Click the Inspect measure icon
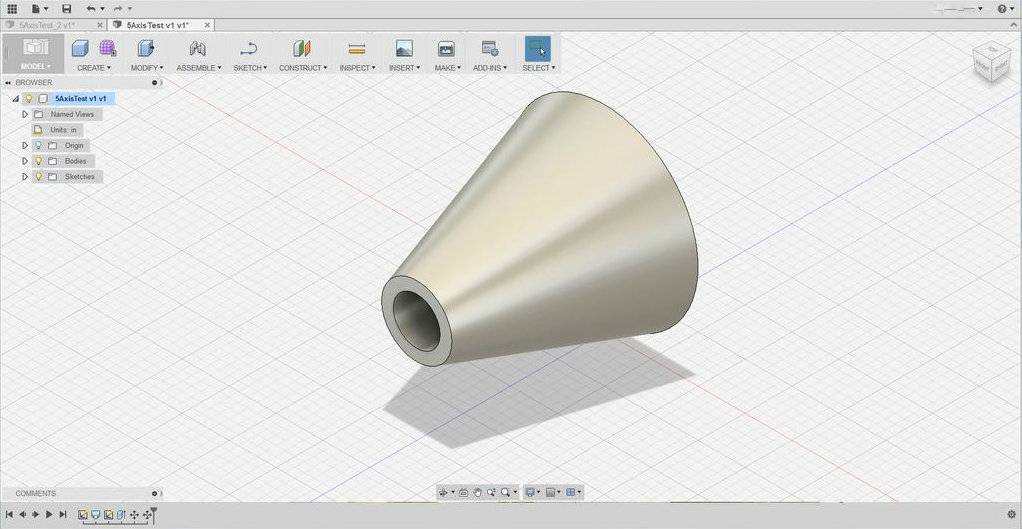Screen dimensions: 1022x529 357,49
